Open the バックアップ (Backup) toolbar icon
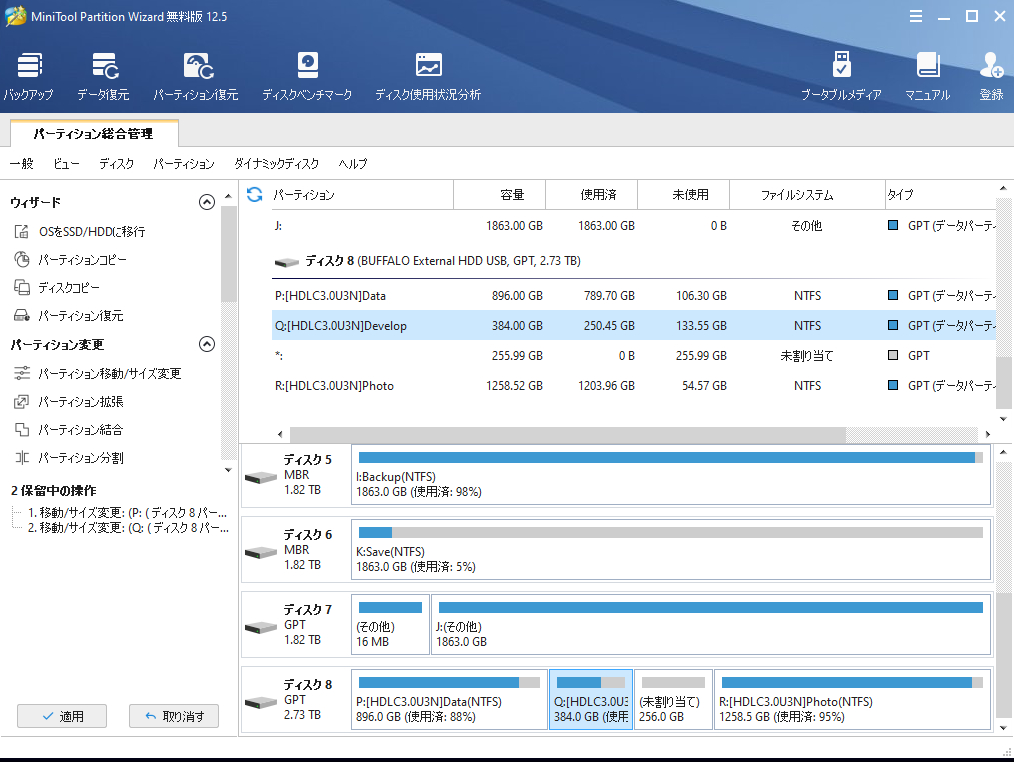This screenshot has height=762, width=1014. point(29,77)
